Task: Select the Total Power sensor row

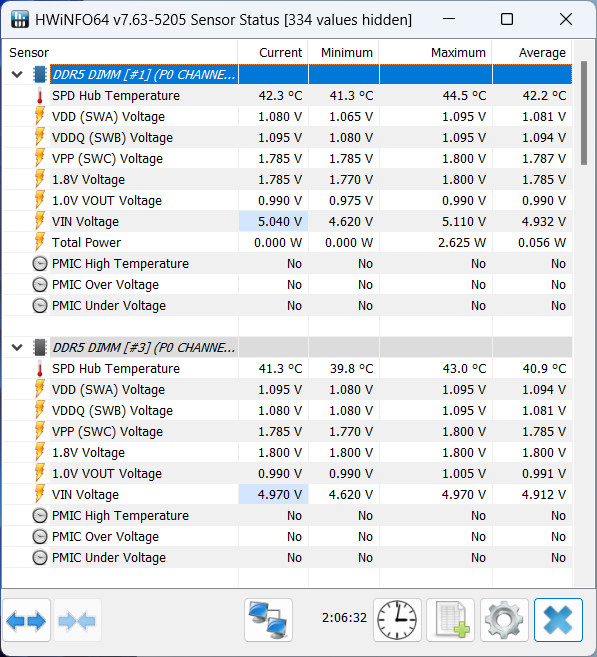Action: pyautogui.click(x=287, y=243)
